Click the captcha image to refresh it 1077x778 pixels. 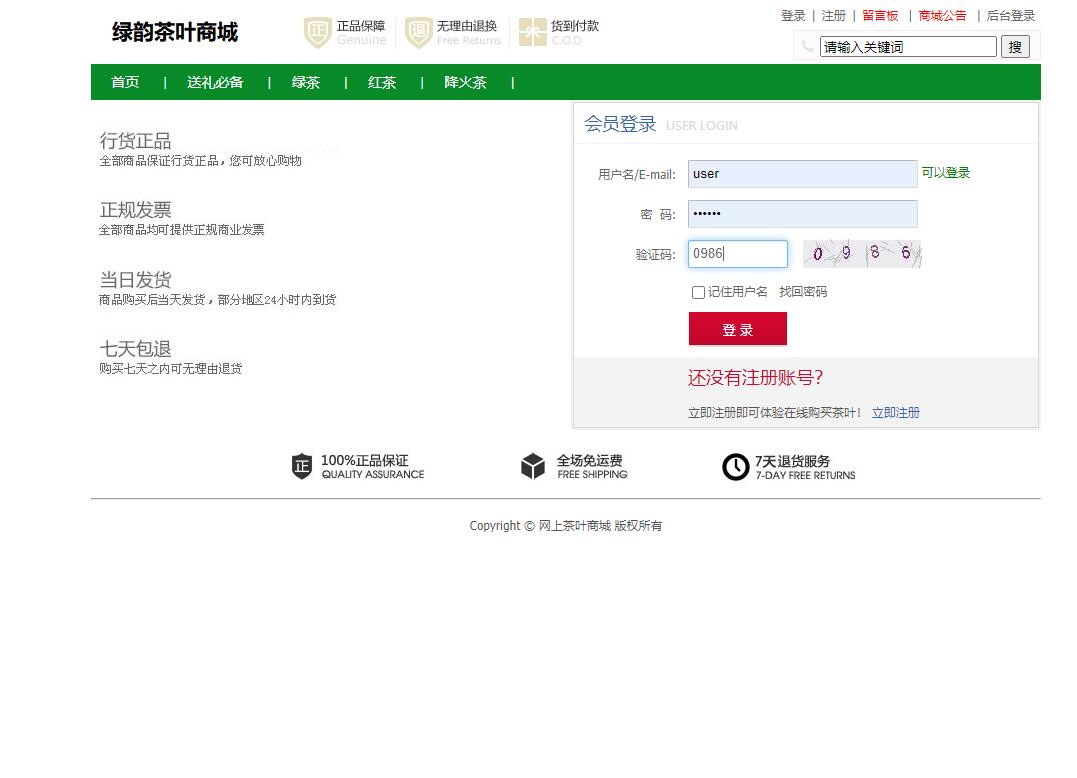[x=862, y=254]
